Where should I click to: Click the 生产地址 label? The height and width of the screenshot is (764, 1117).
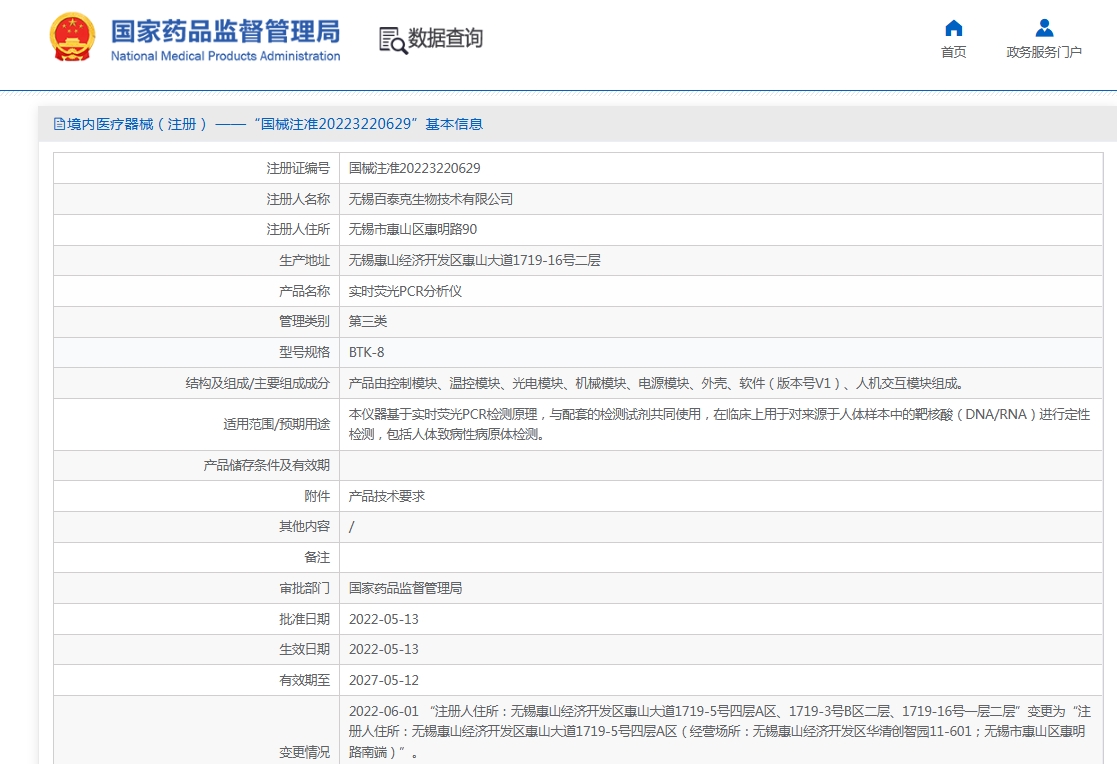tap(304, 260)
